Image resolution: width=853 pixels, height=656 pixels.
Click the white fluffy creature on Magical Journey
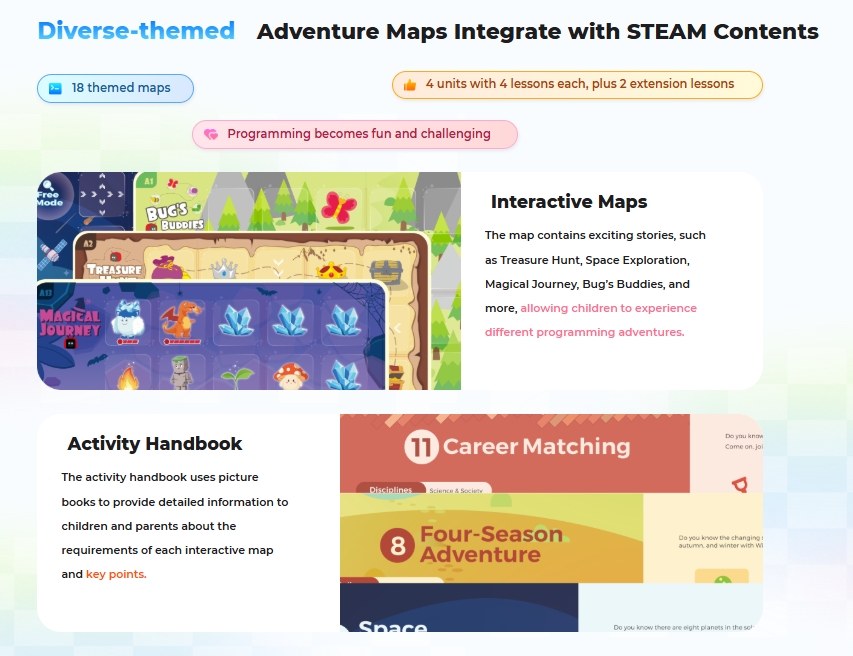[128, 320]
